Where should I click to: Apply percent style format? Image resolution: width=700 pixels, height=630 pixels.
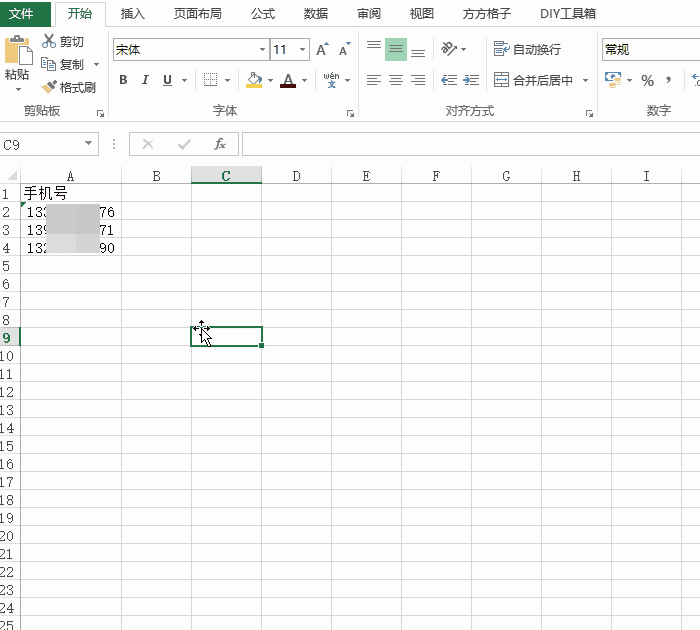pyautogui.click(x=647, y=80)
